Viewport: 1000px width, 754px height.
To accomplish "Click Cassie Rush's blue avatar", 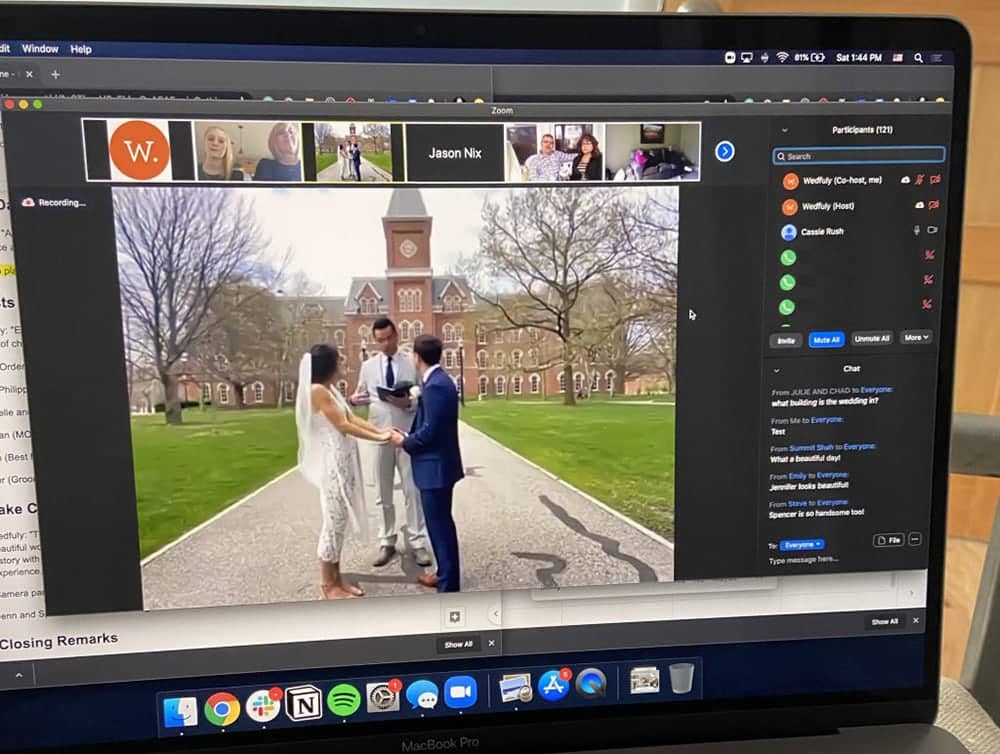I will pos(789,232).
